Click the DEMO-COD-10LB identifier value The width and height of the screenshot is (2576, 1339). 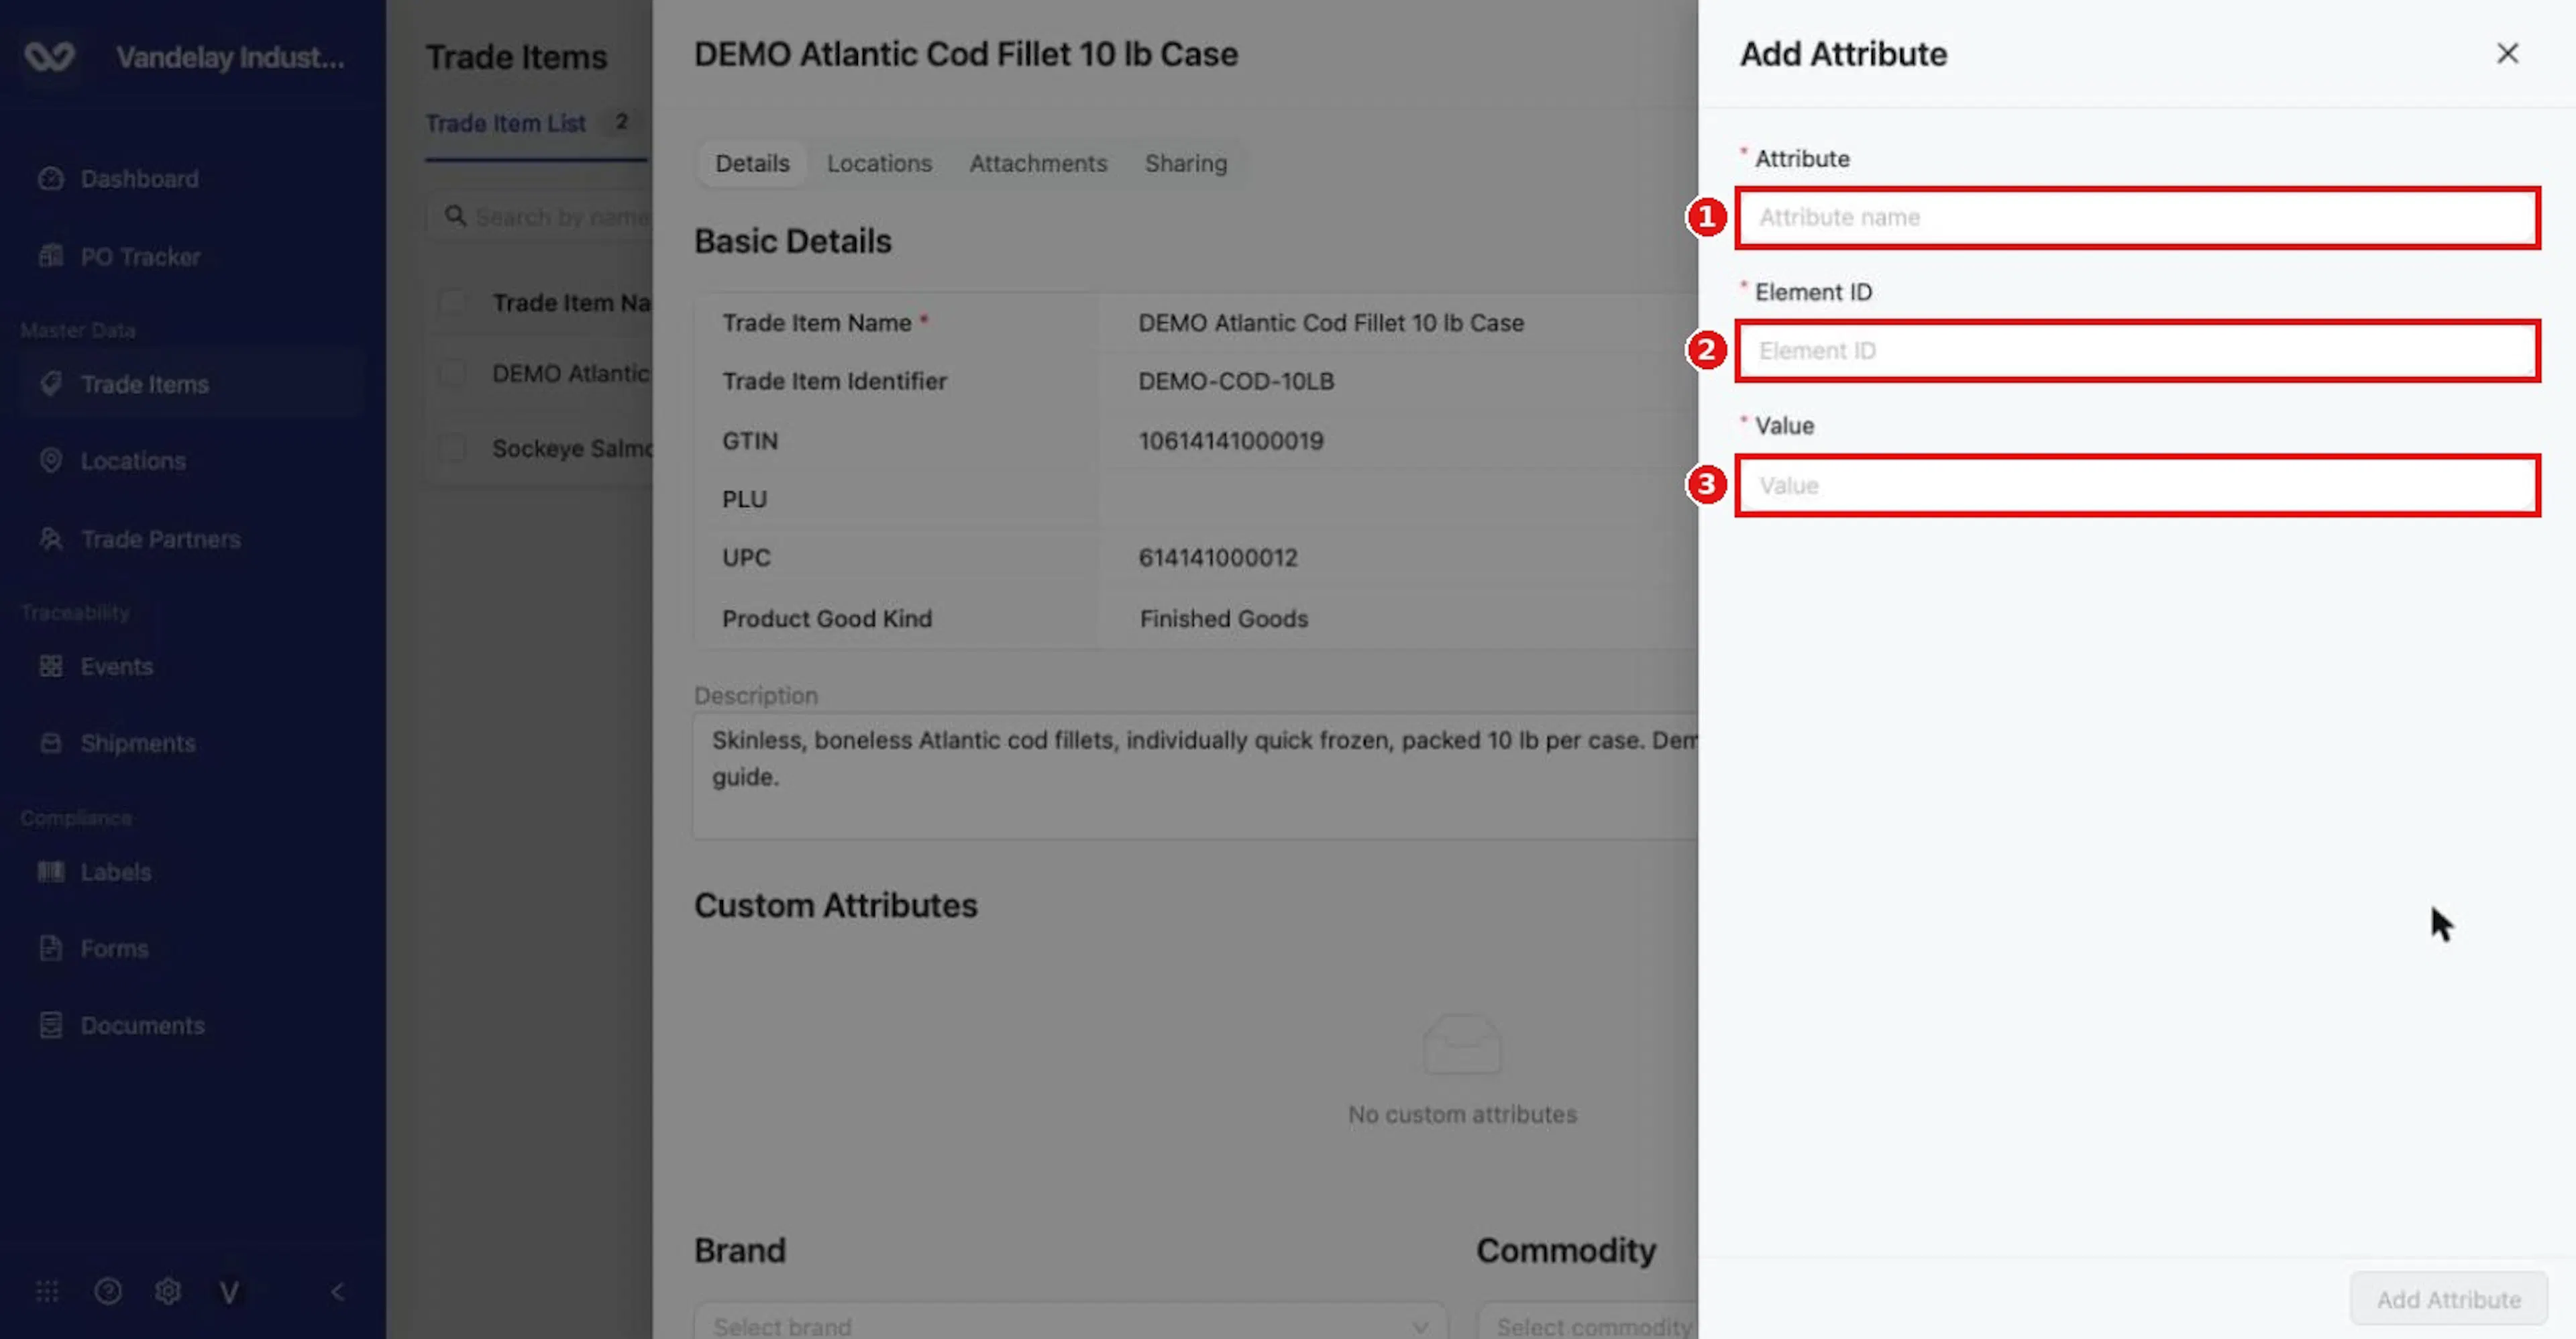tap(1236, 381)
